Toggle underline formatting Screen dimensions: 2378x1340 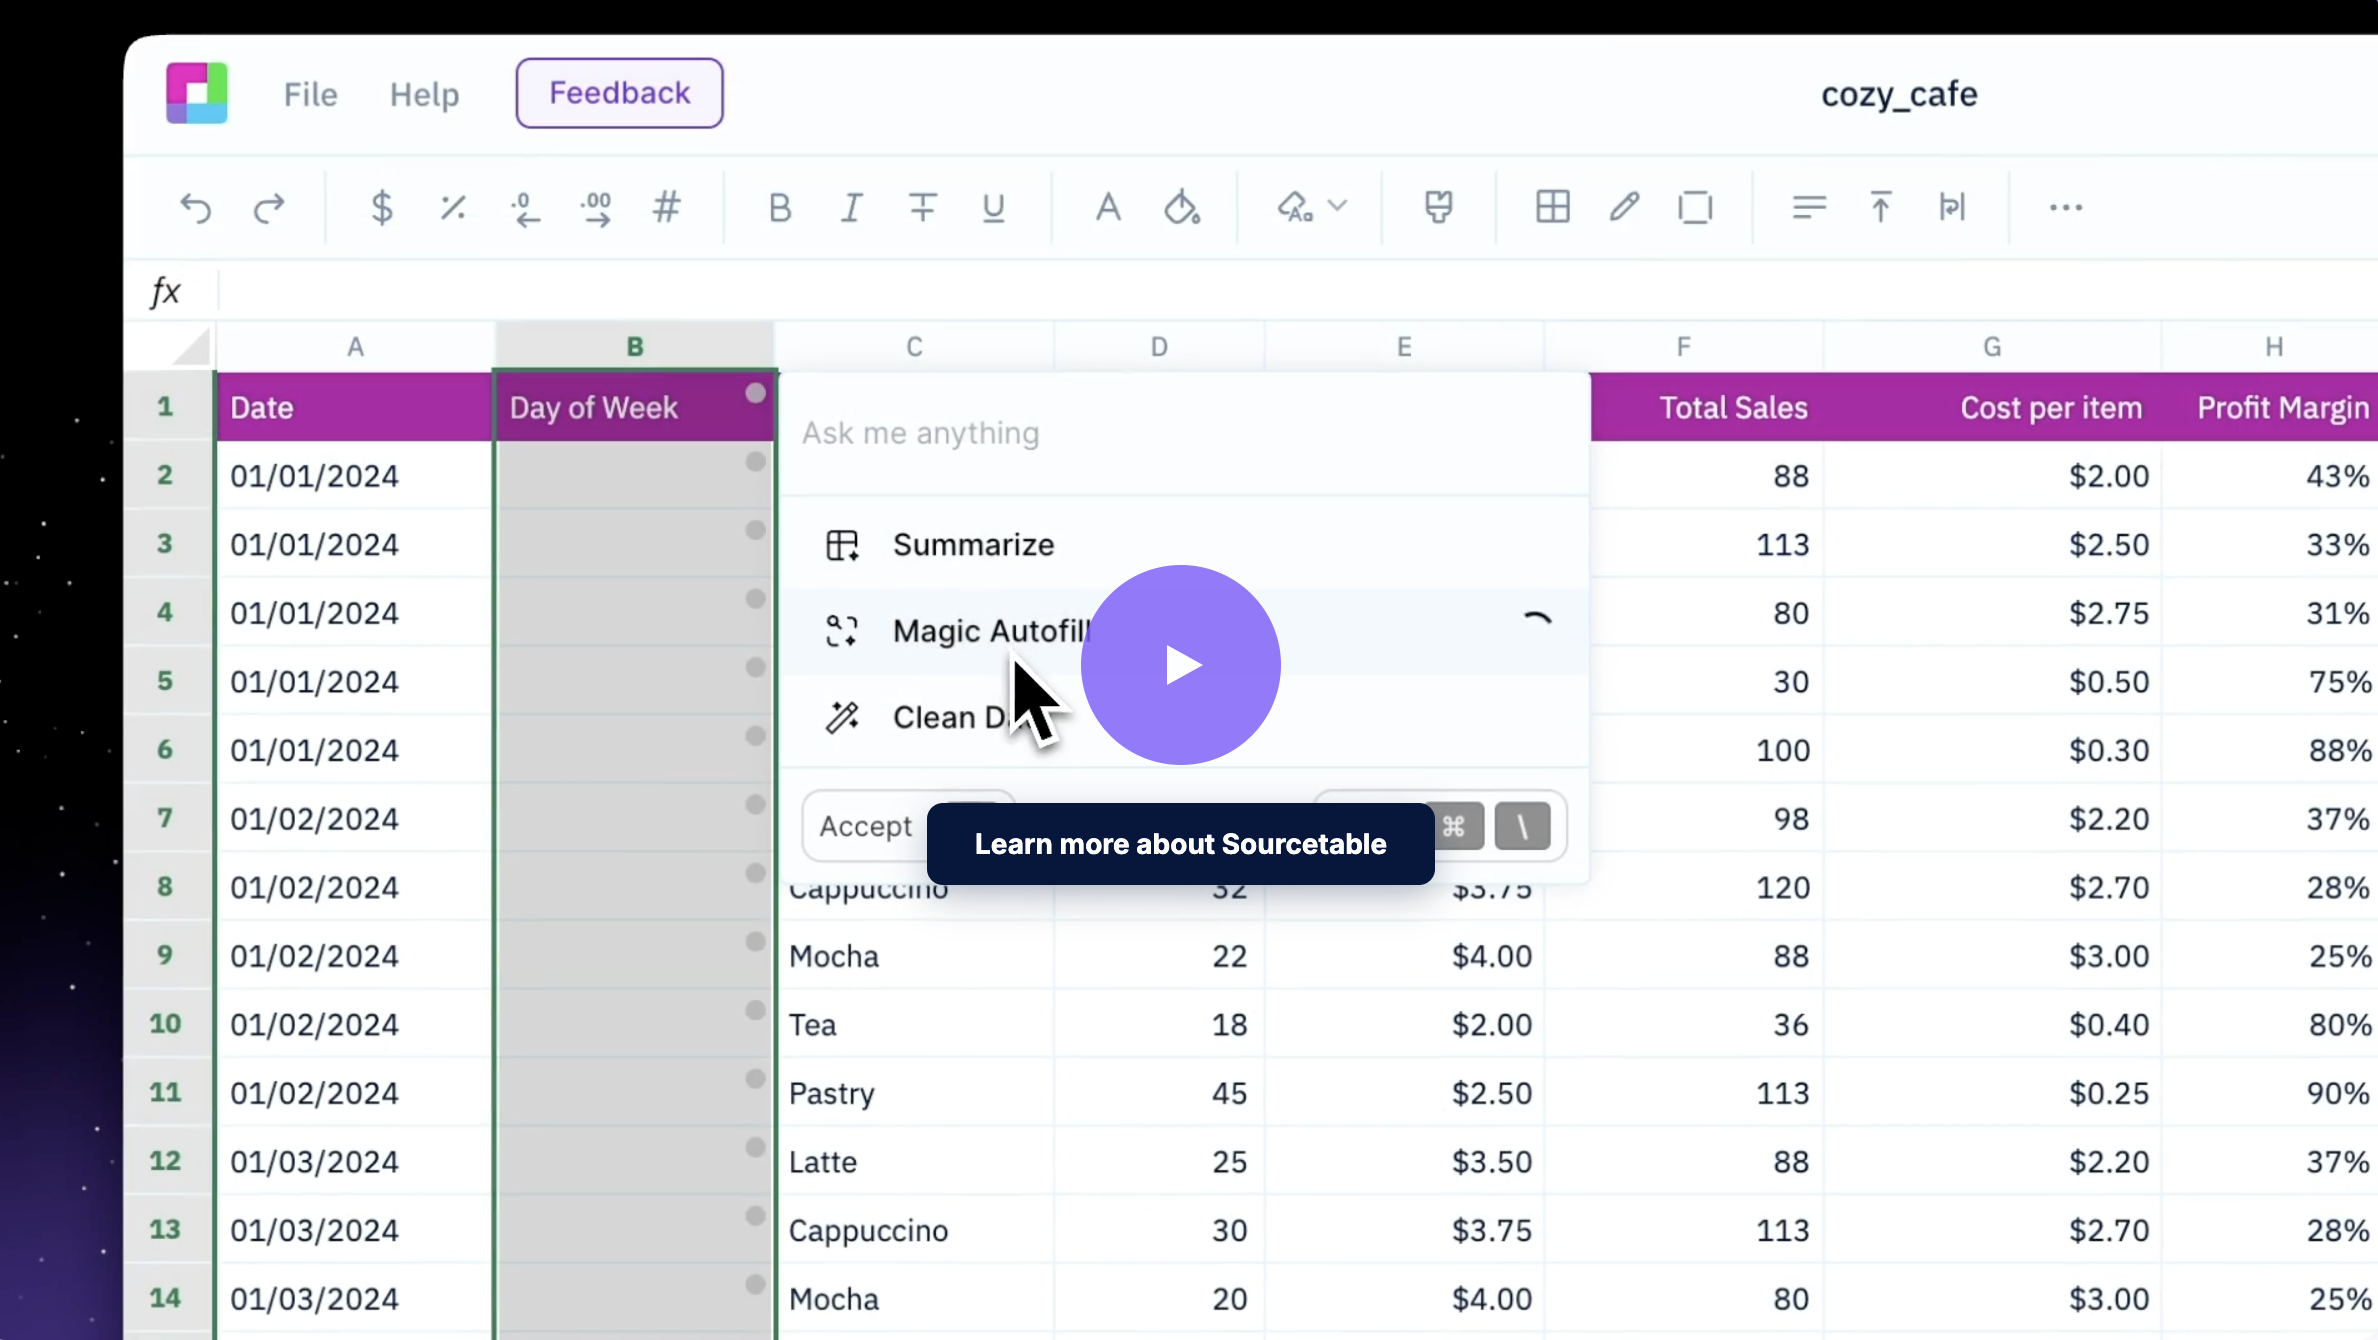click(993, 208)
